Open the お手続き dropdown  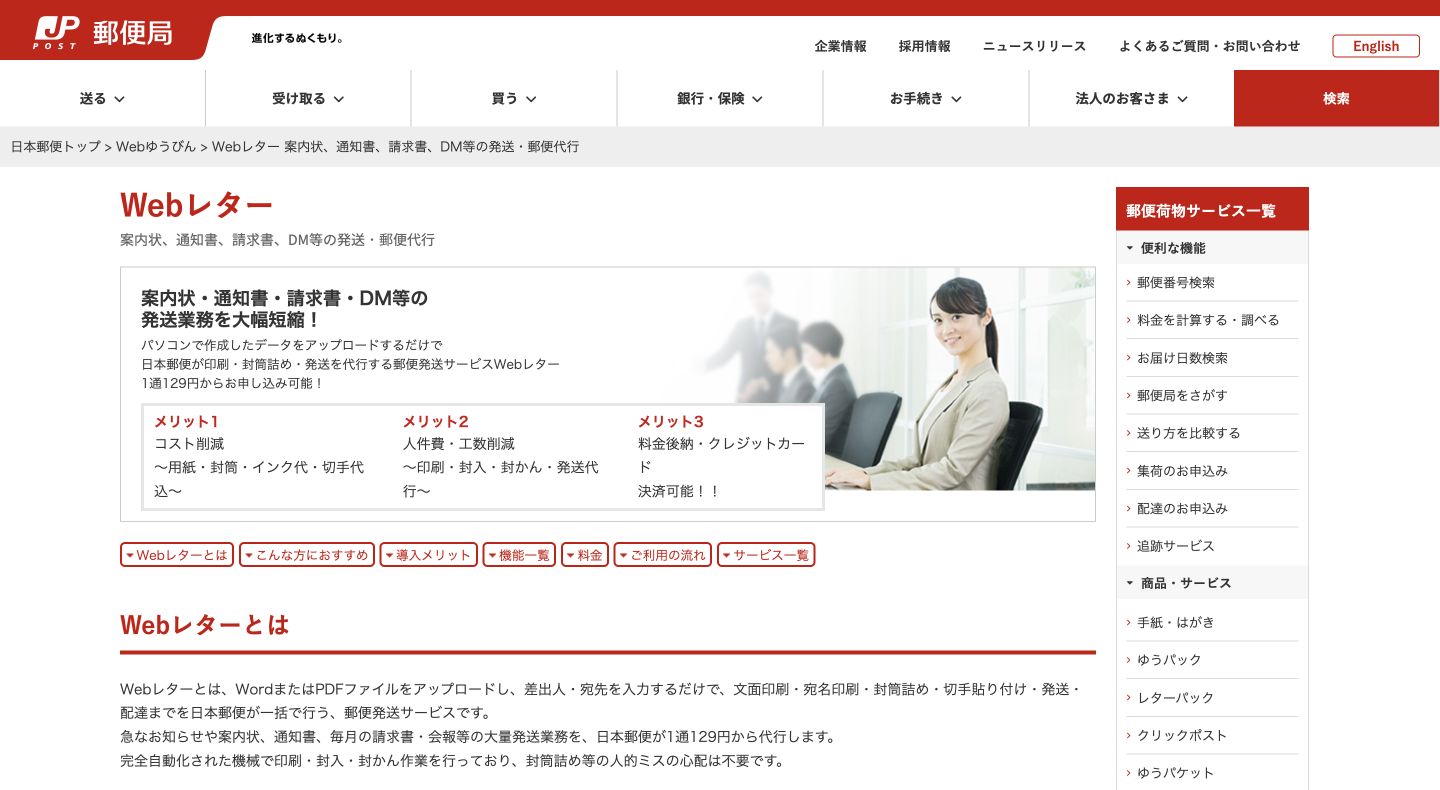926,98
